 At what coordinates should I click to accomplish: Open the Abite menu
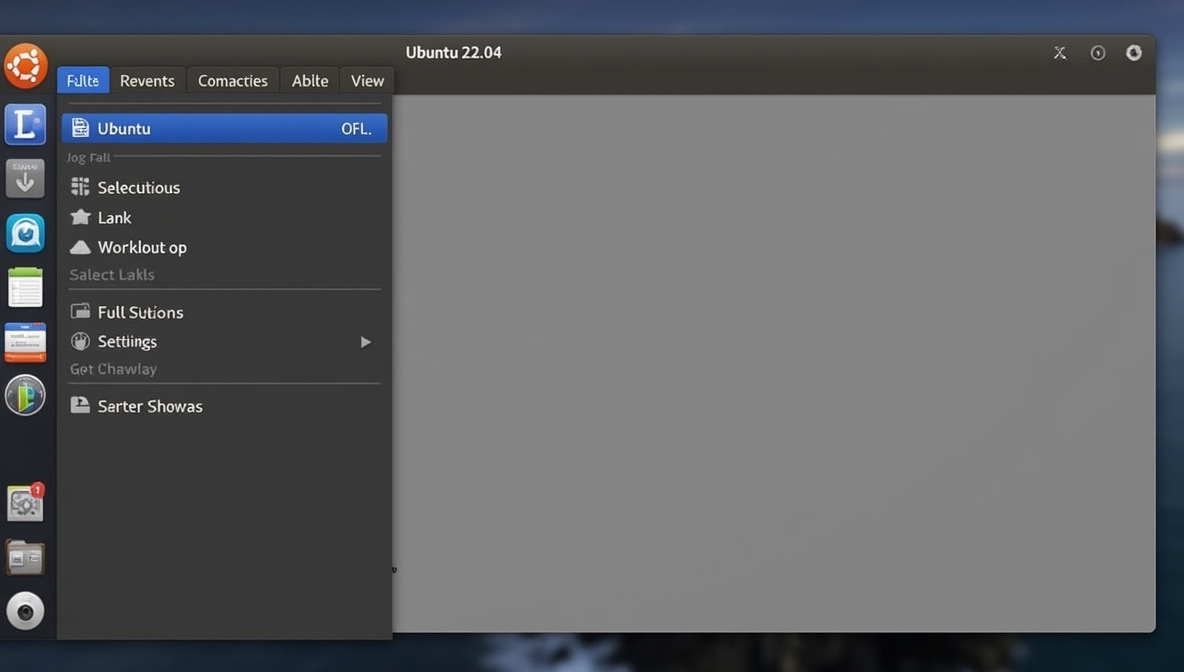click(x=310, y=80)
